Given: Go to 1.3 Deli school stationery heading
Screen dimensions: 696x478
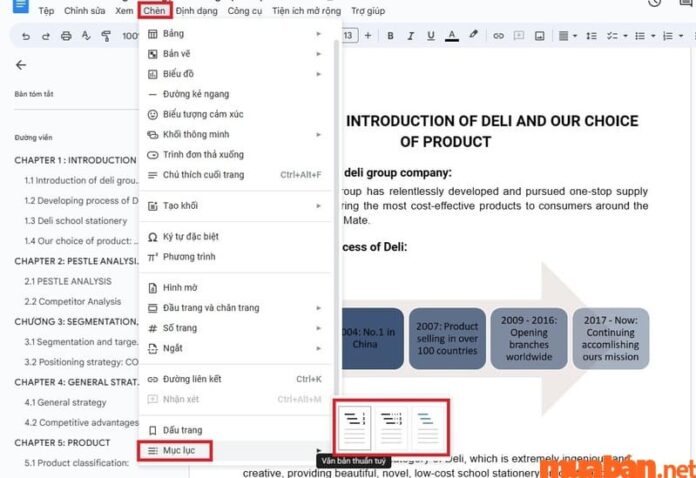Looking at the screenshot, I should tap(75, 221).
